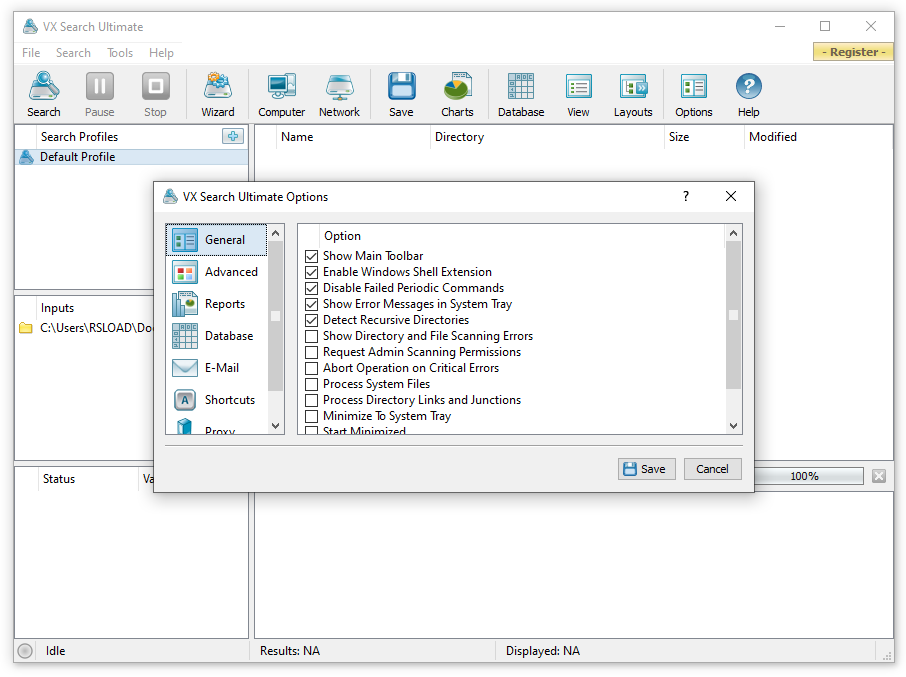Uncheck Enable Windows Shell Extension
Viewport: 906px width, 677px height.
point(311,272)
